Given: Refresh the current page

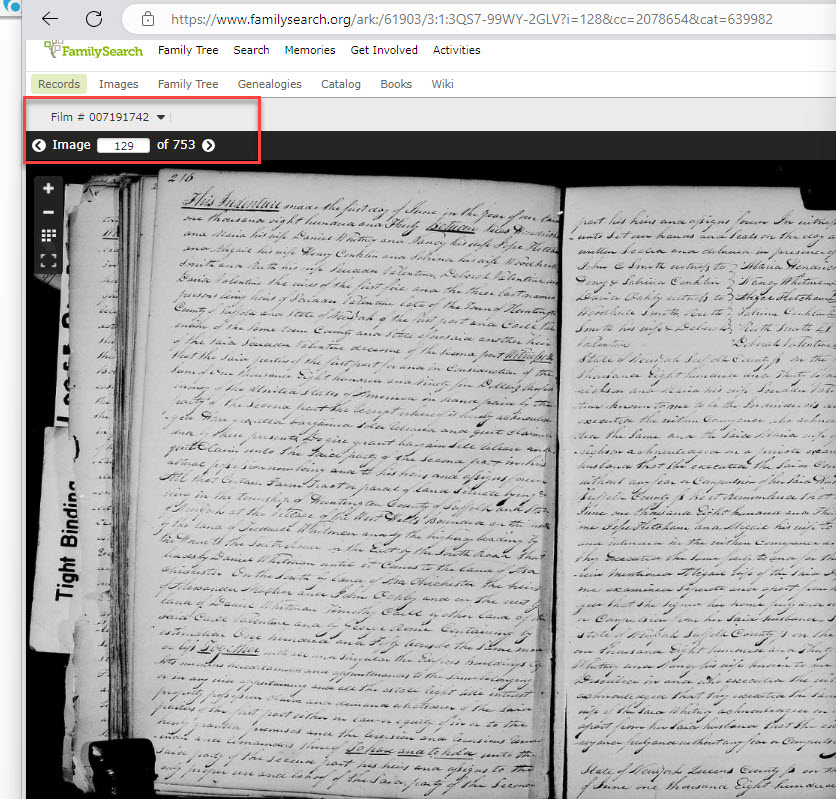Looking at the screenshot, I should pyautogui.click(x=93, y=18).
